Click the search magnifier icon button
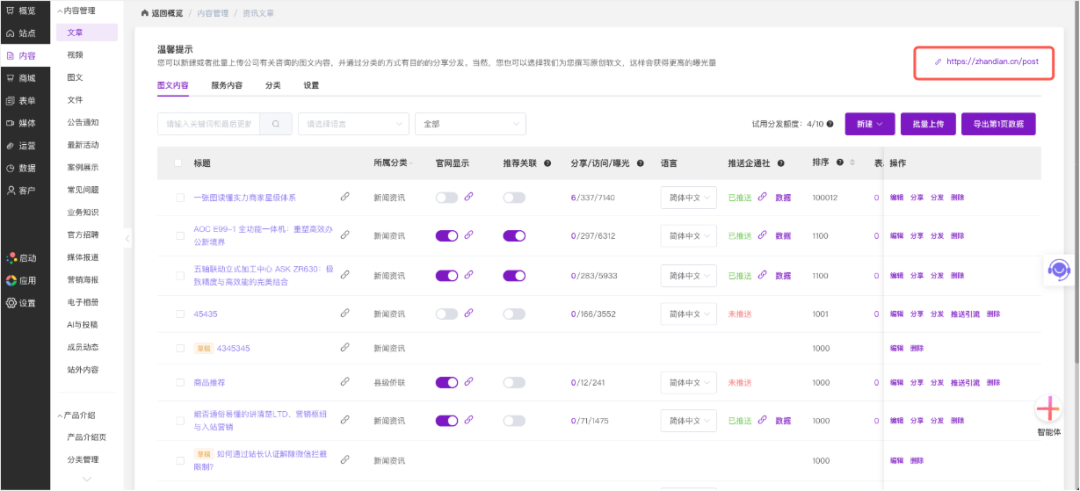This screenshot has height=491, width=1080. tap(276, 124)
